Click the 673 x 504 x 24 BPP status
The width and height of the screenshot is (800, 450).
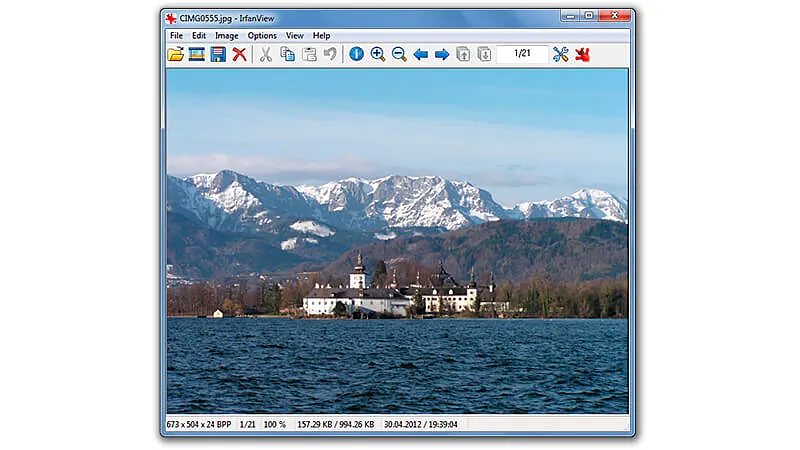[198, 424]
